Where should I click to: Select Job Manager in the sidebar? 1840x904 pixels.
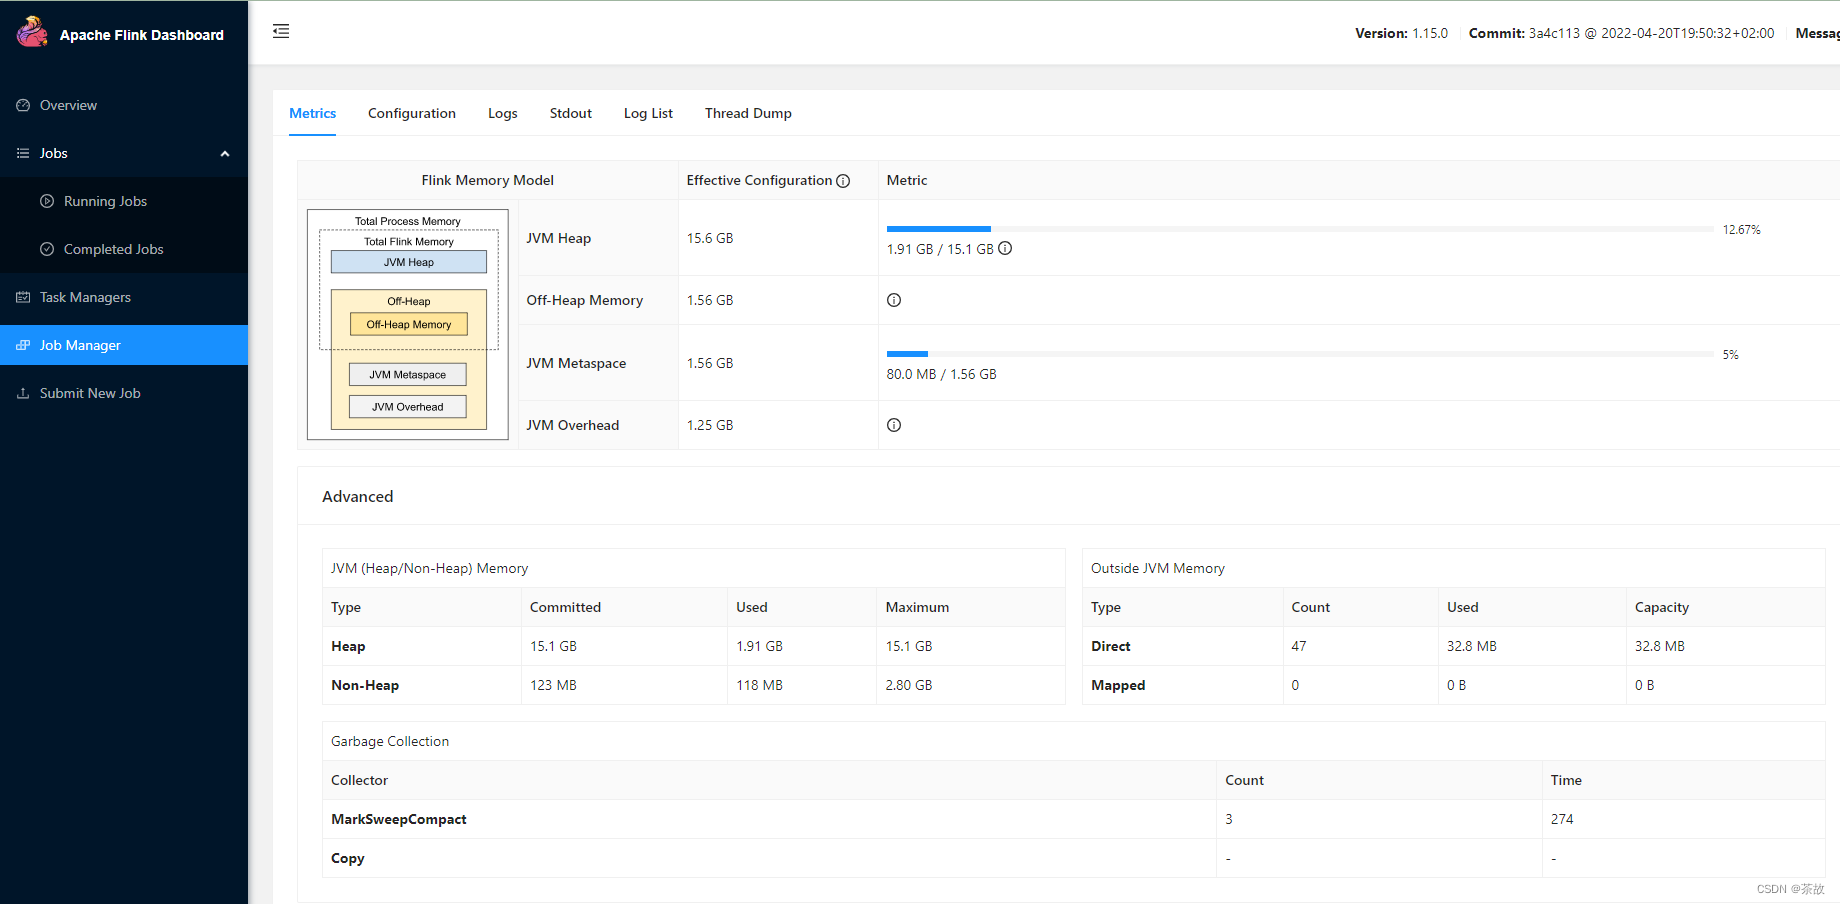(124, 345)
